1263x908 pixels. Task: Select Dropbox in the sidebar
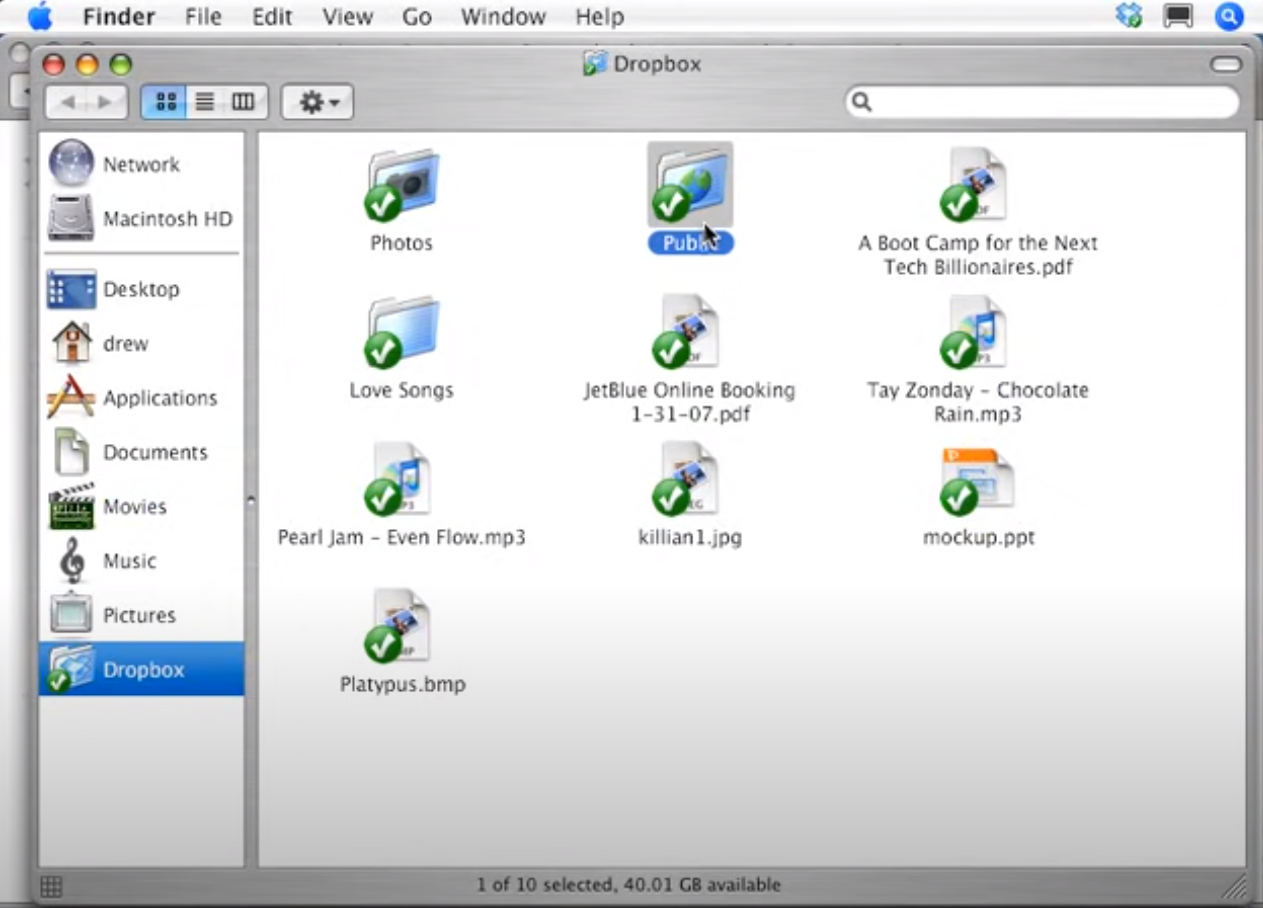coord(141,669)
